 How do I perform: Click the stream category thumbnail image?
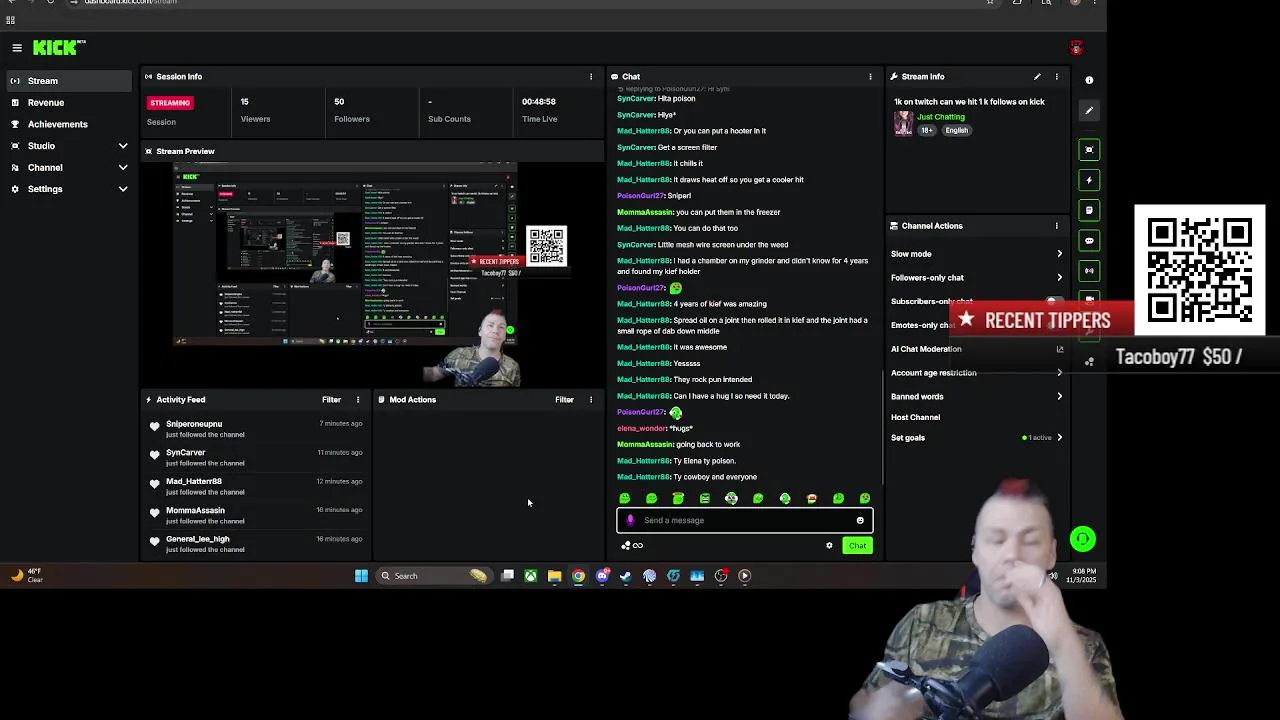coord(903,123)
